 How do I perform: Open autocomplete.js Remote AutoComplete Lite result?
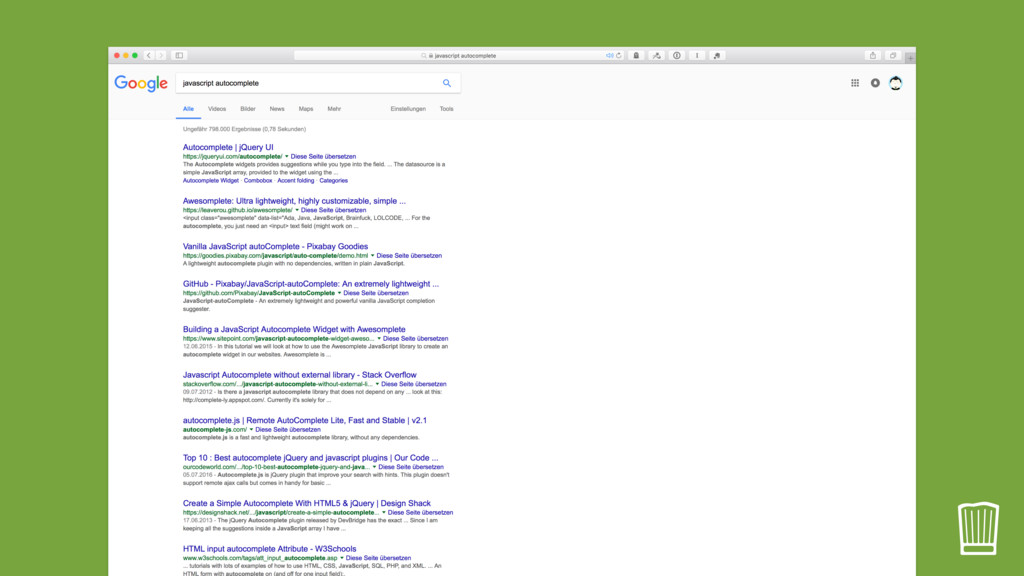pyautogui.click(x=304, y=421)
